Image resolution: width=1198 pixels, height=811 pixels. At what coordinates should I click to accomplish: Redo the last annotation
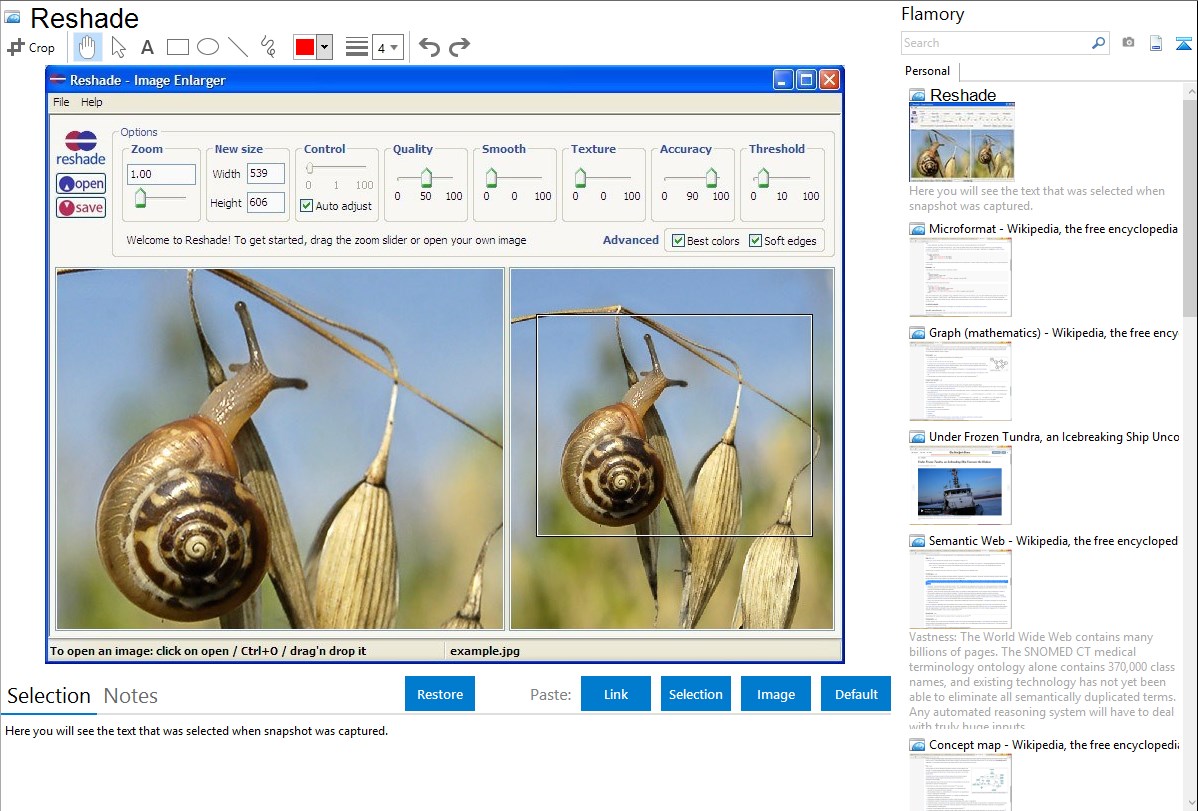(x=459, y=47)
